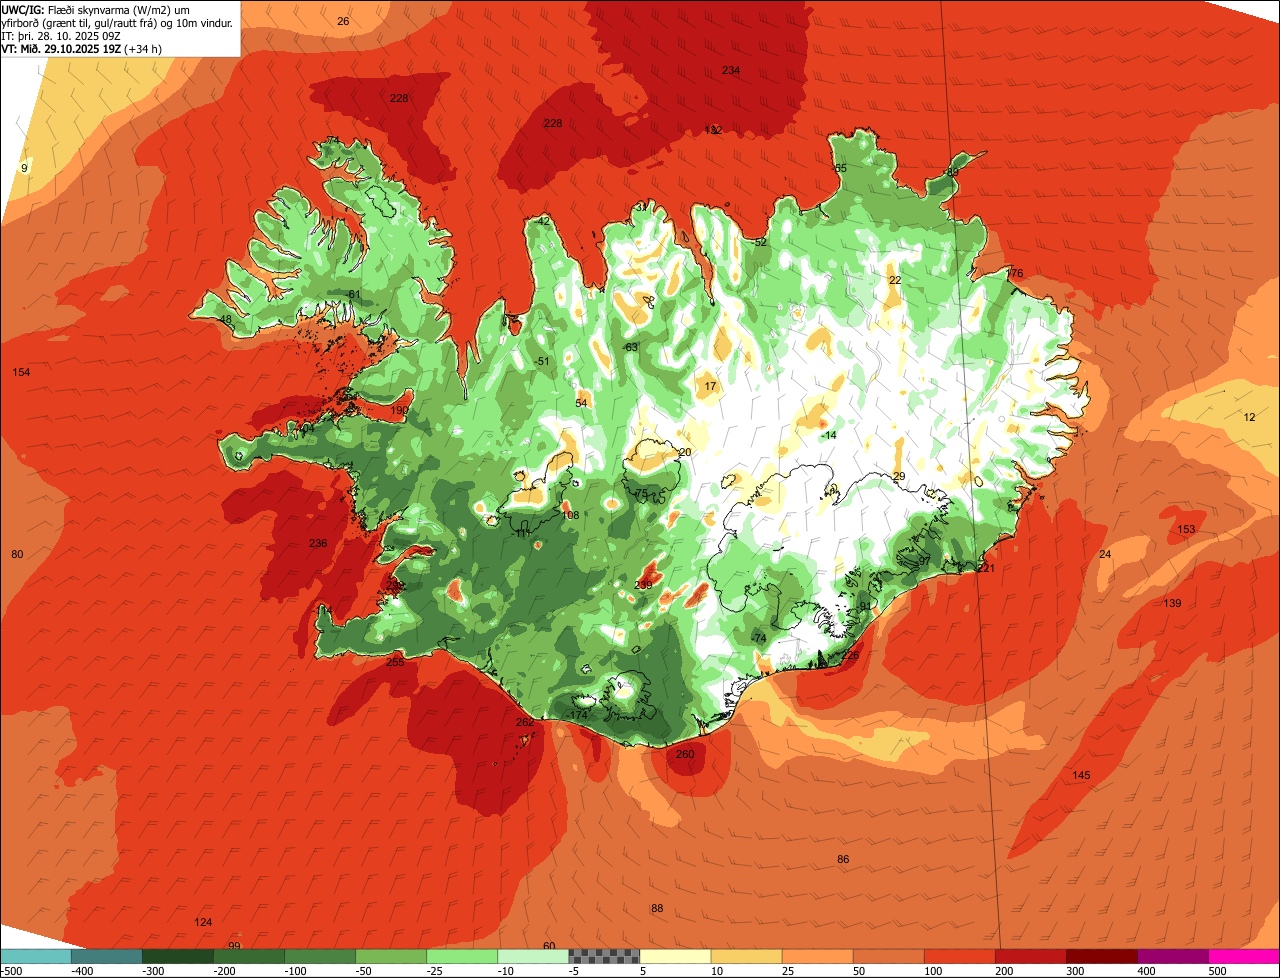Click the dark green -300 to -200 legend swatch
This screenshot has width=1280, height=978.
[178, 956]
